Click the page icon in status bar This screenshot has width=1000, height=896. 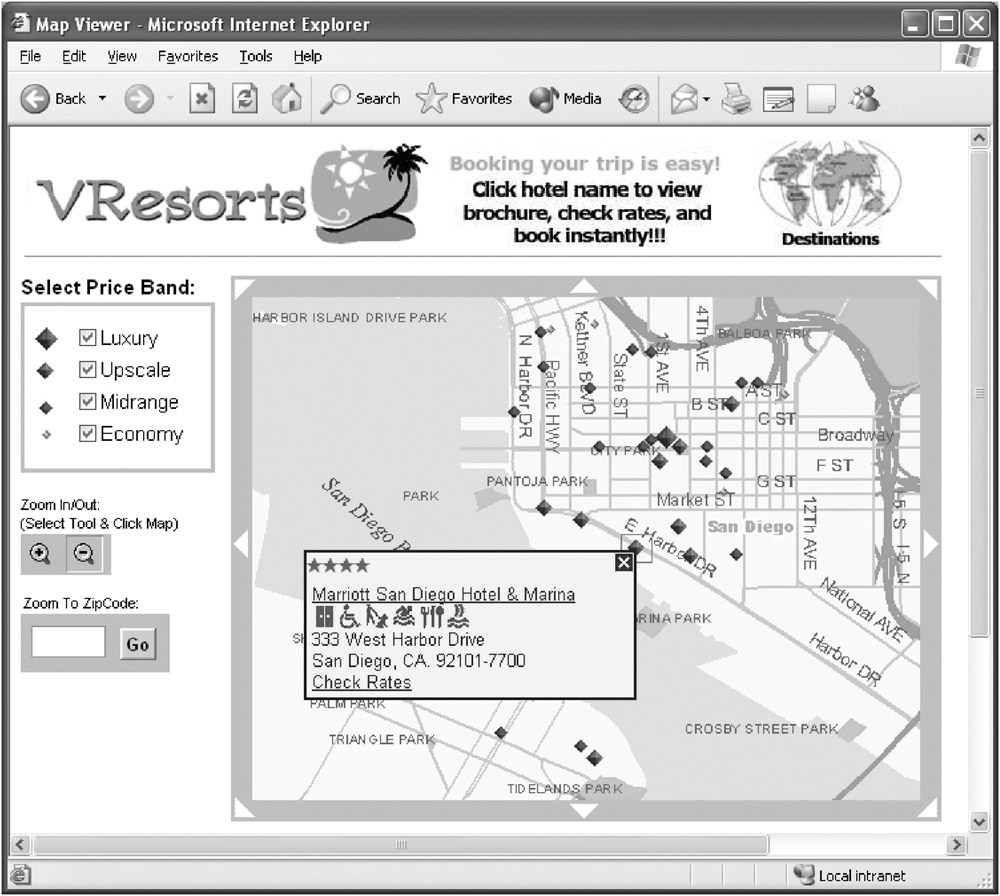[x=20, y=875]
